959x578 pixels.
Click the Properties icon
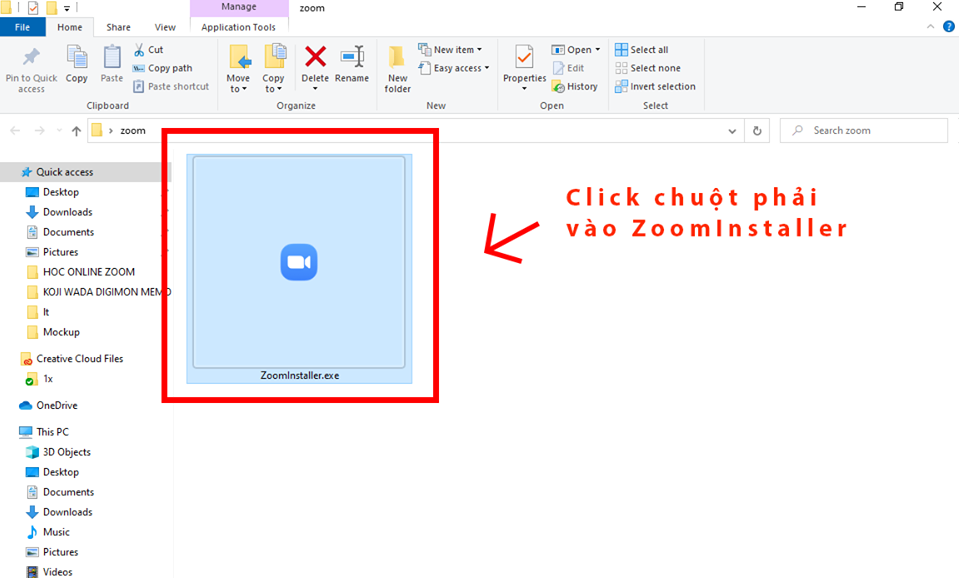524,57
